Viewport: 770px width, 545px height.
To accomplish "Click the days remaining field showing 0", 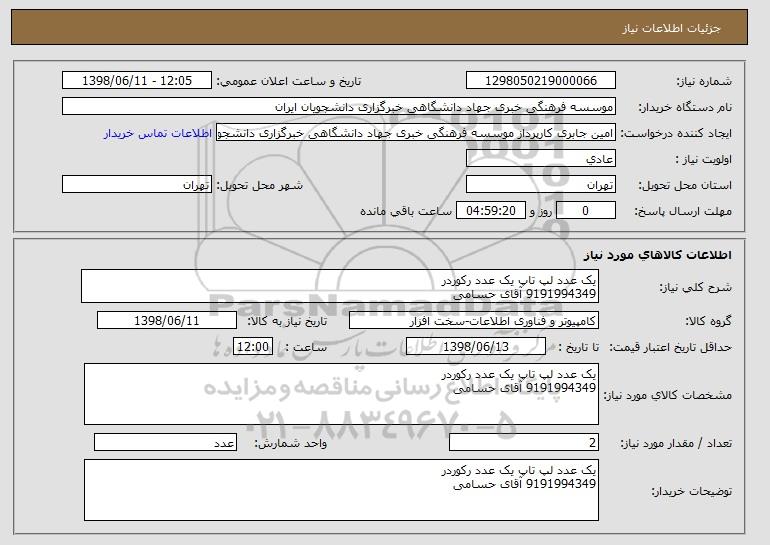I will (585, 211).
